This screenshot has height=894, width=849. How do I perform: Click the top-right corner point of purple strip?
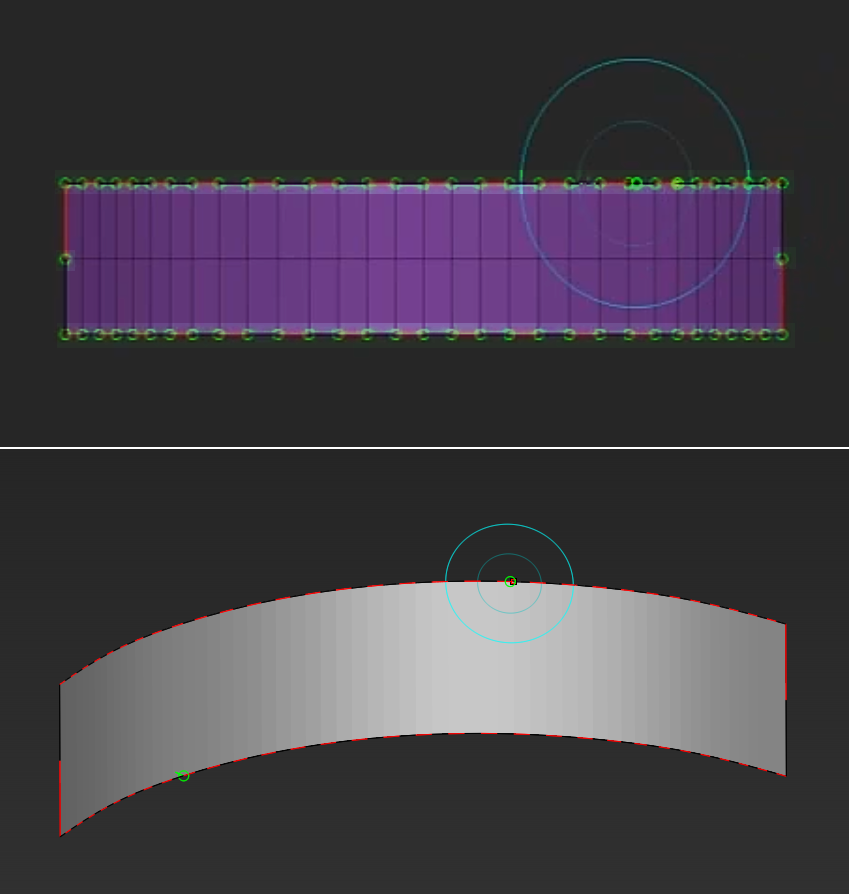click(783, 183)
